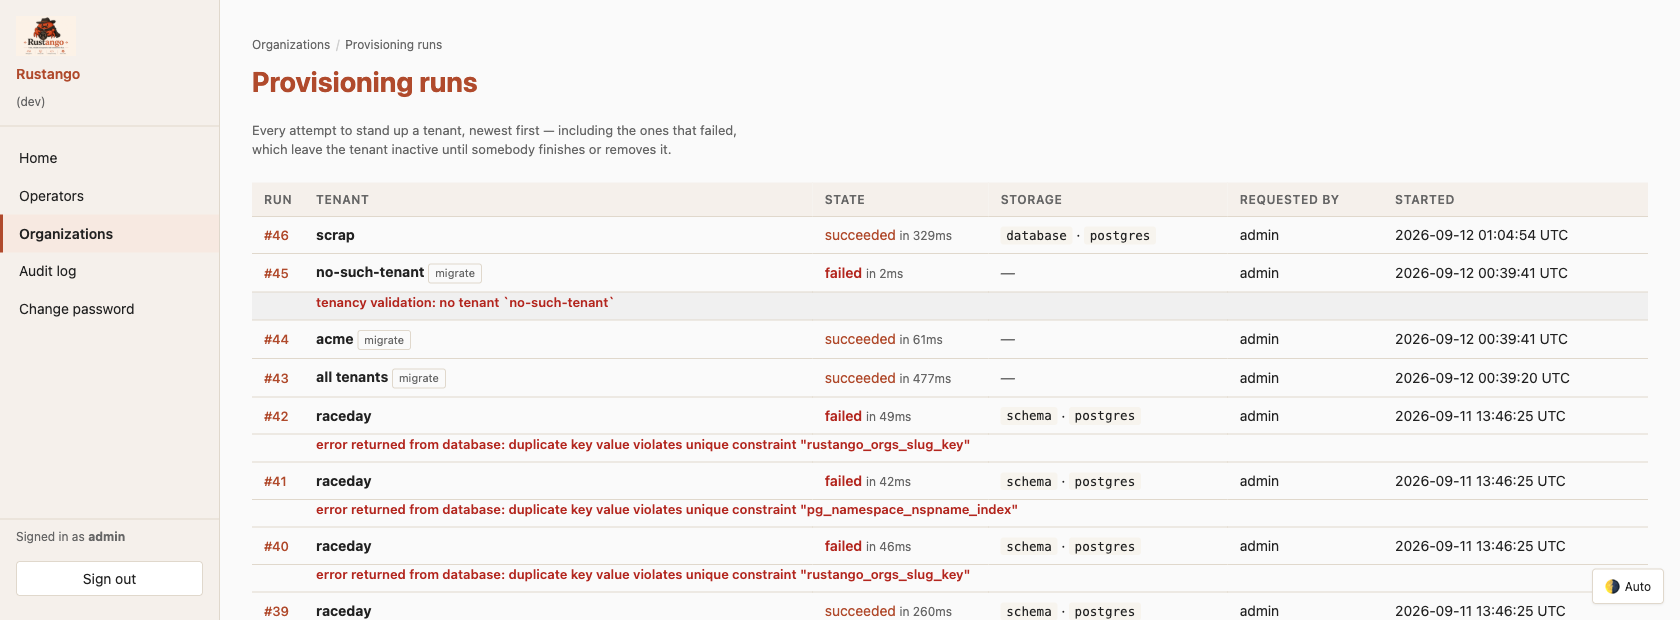This screenshot has width=1680, height=620.
Task: Click rustango_orgs_slug_key error under run #42
Action: tap(643, 444)
